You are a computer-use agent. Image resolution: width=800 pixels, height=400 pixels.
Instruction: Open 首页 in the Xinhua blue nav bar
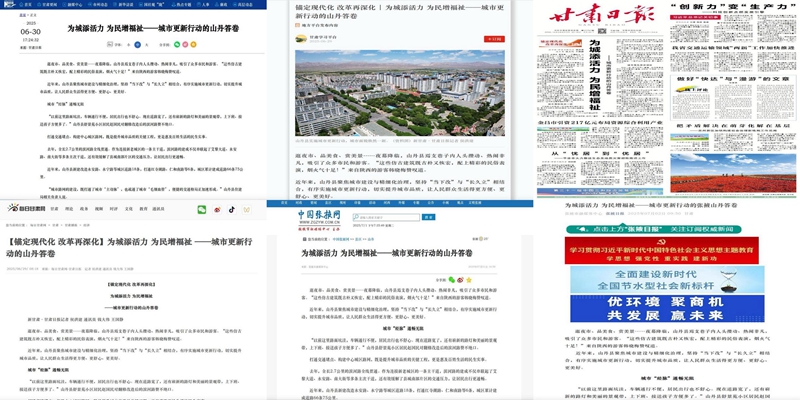click(x=28, y=4)
